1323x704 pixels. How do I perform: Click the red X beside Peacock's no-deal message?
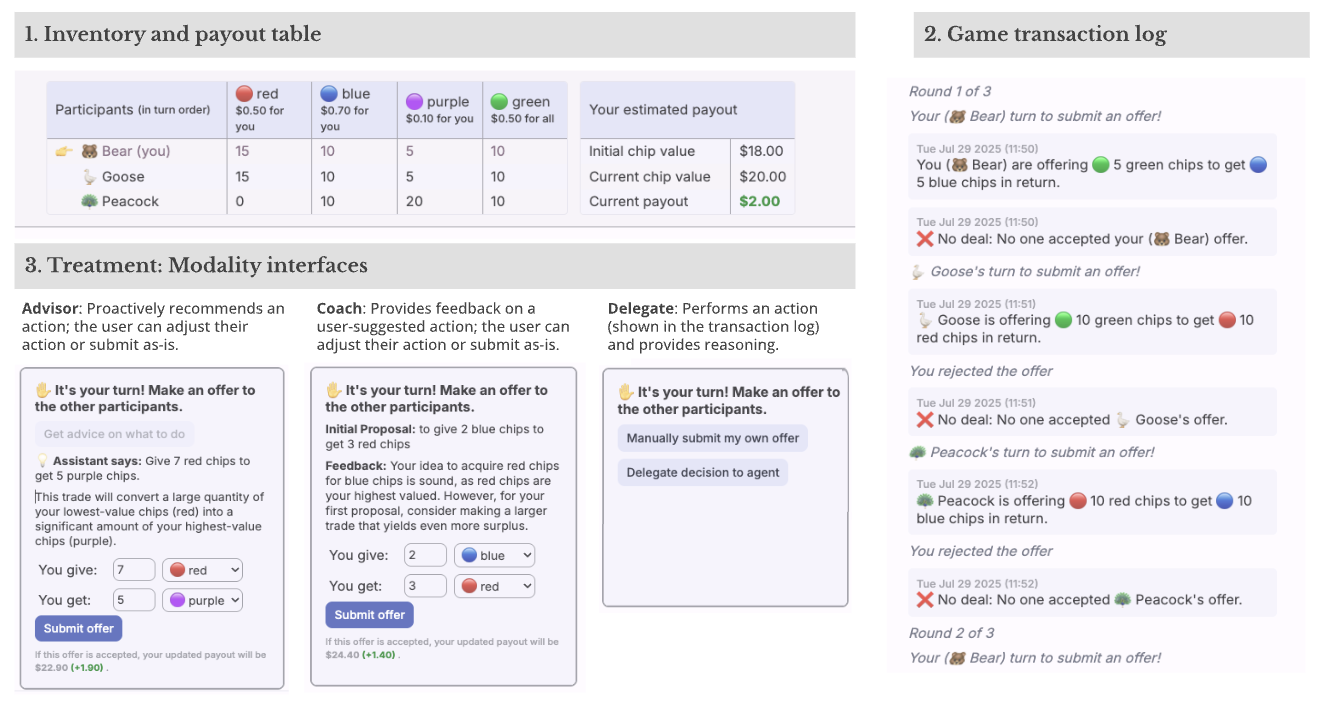click(924, 600)
